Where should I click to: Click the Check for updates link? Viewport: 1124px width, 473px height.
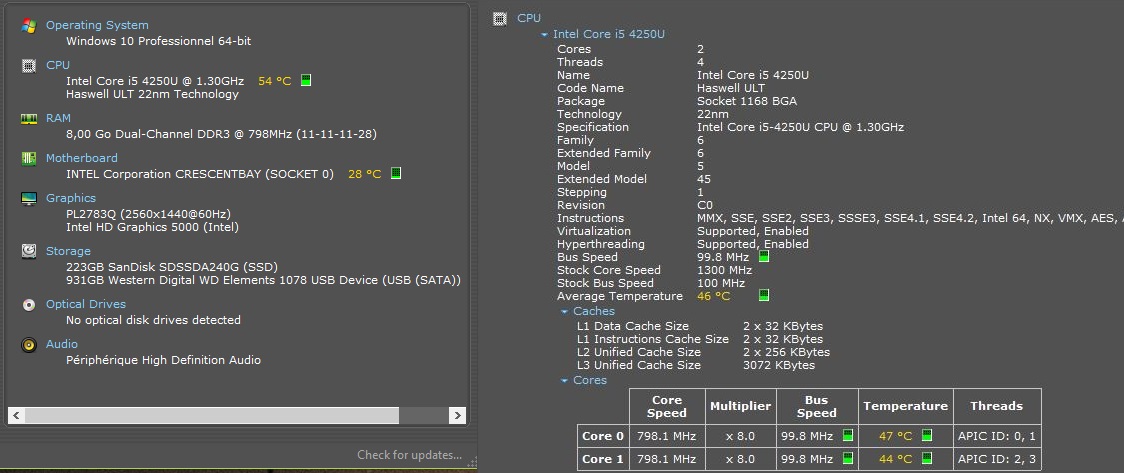[409, 455]
